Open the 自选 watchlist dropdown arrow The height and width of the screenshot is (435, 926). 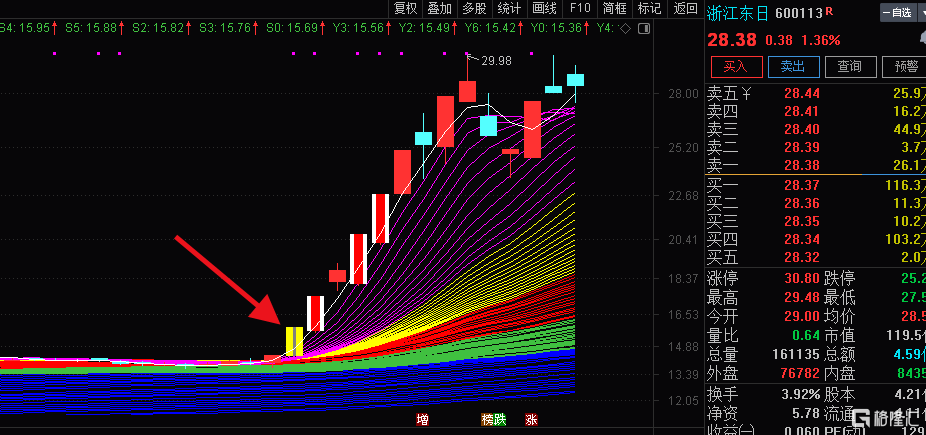(920, 12)
